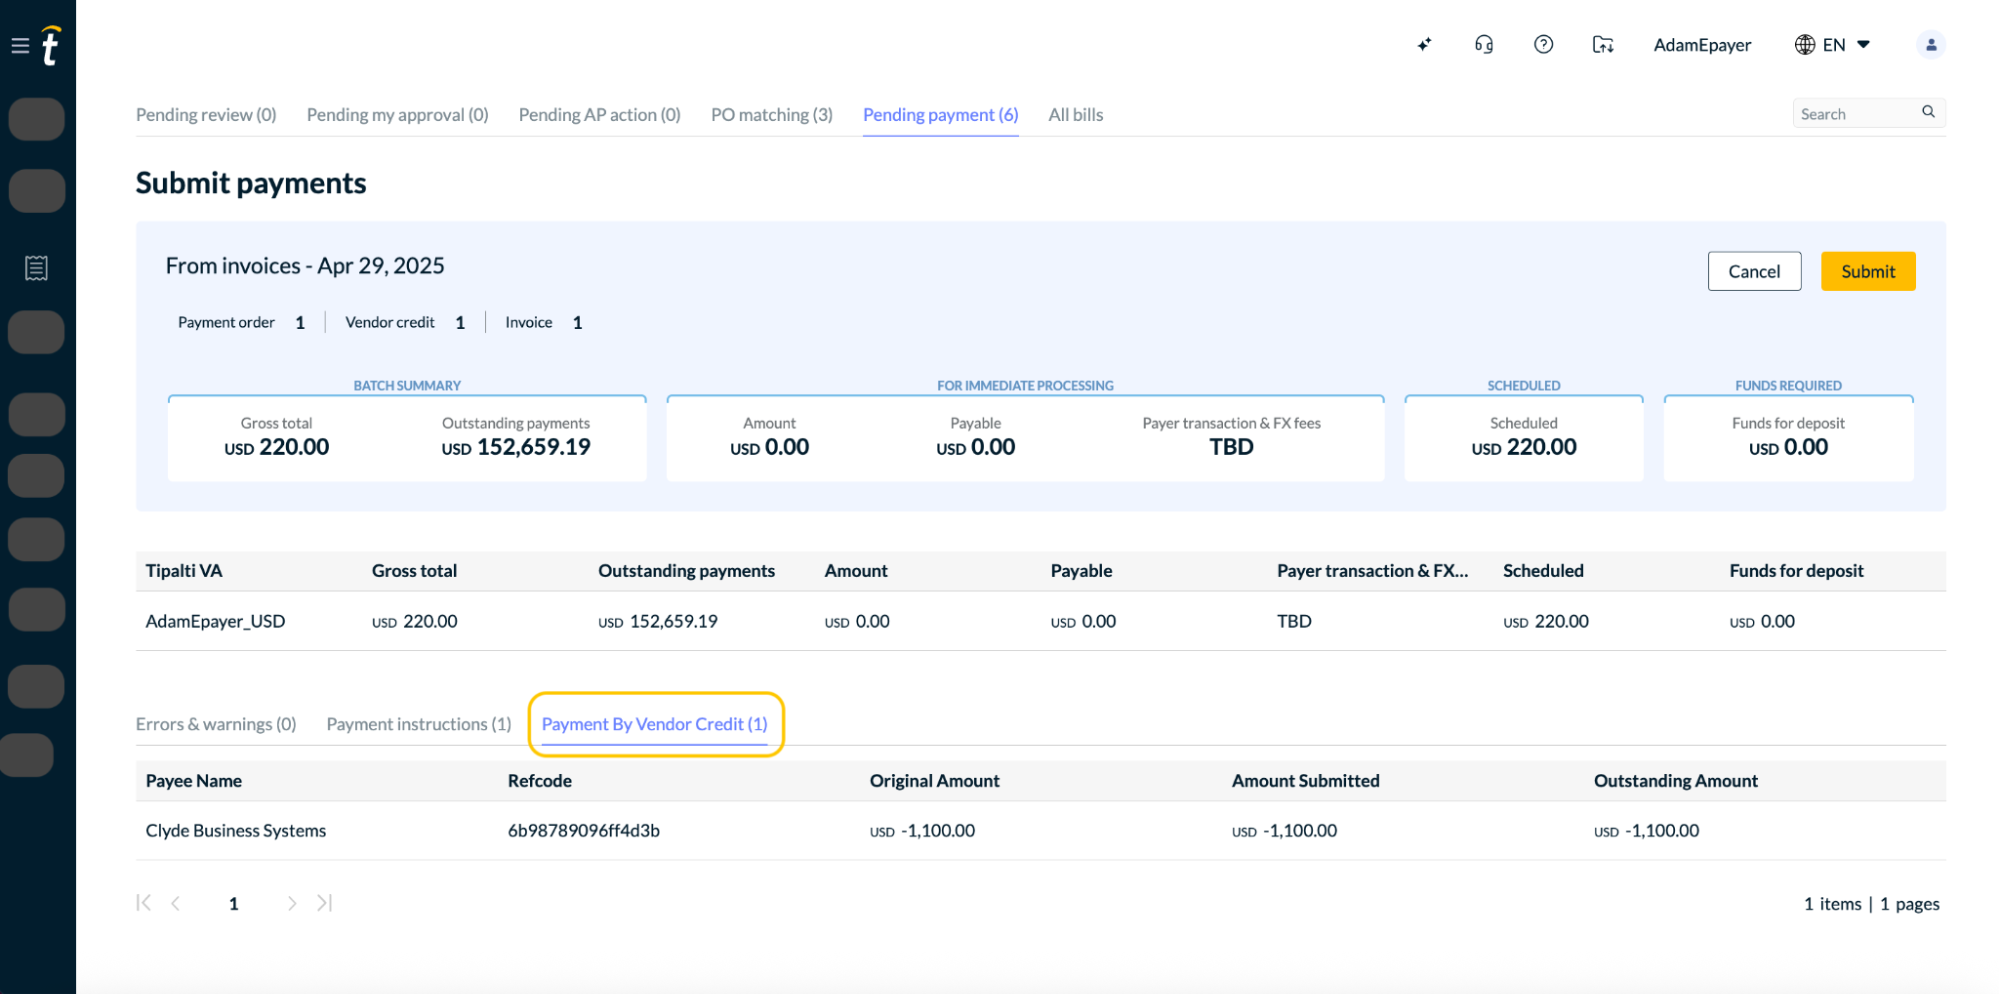Select Payment By Vendor Credit (1) tab

654,724
